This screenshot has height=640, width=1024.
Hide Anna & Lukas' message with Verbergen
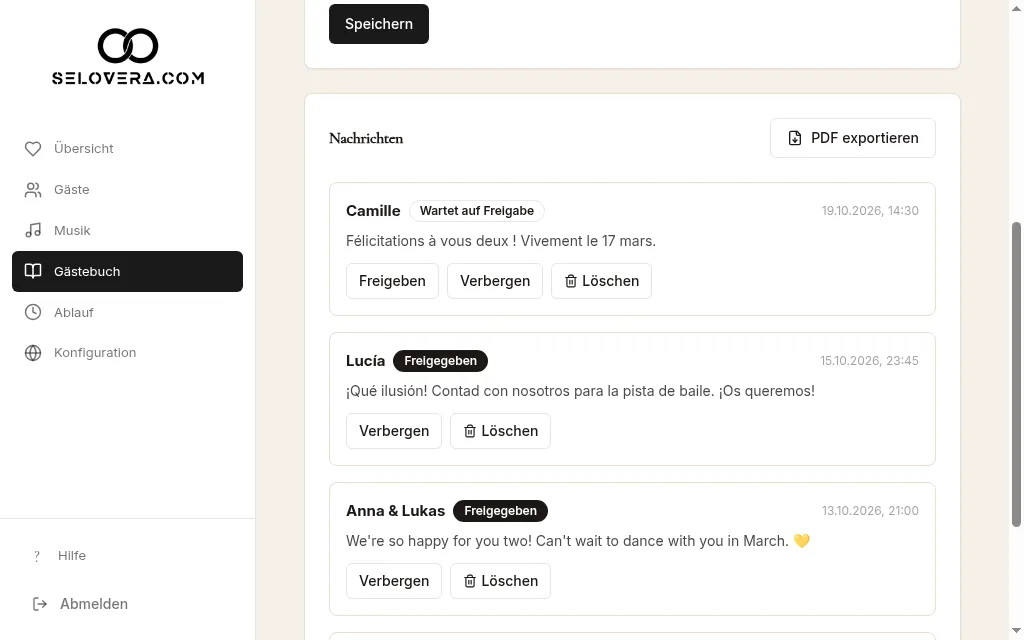(x=394, y=581)
